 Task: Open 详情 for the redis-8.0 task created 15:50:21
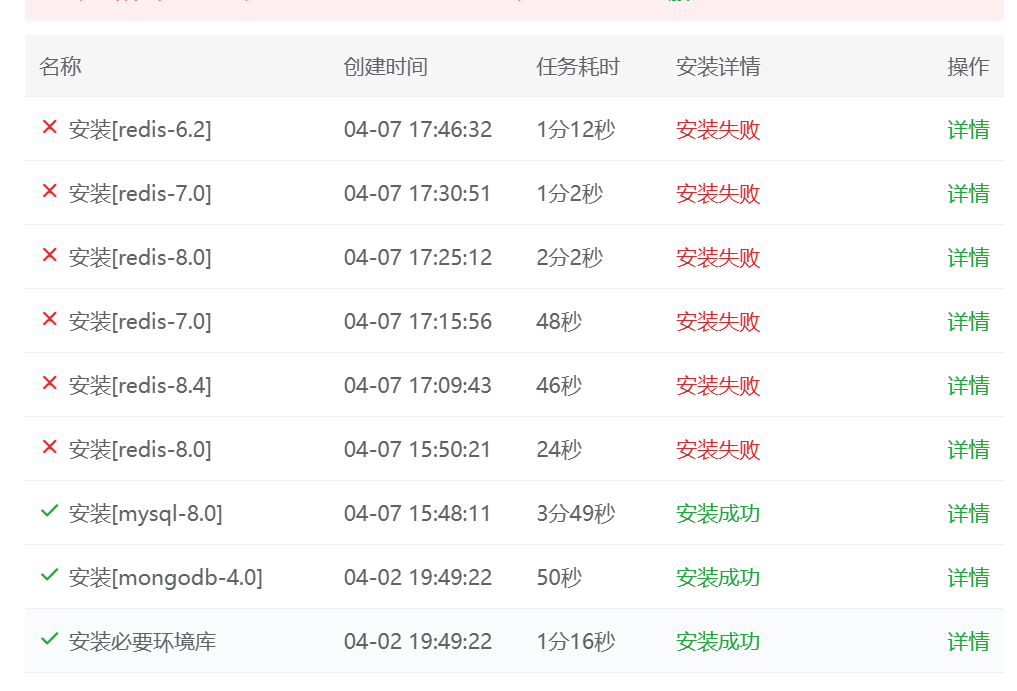tap(968, 449)
